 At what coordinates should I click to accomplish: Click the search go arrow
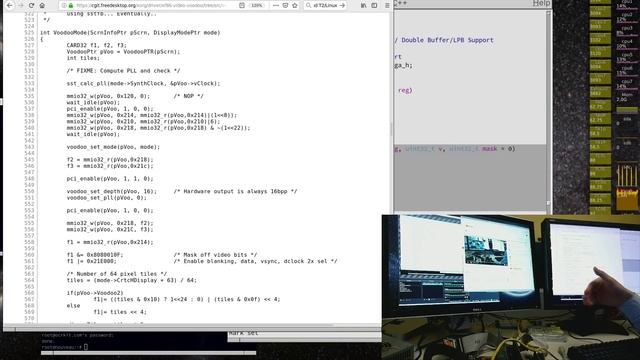click(342, 5)
